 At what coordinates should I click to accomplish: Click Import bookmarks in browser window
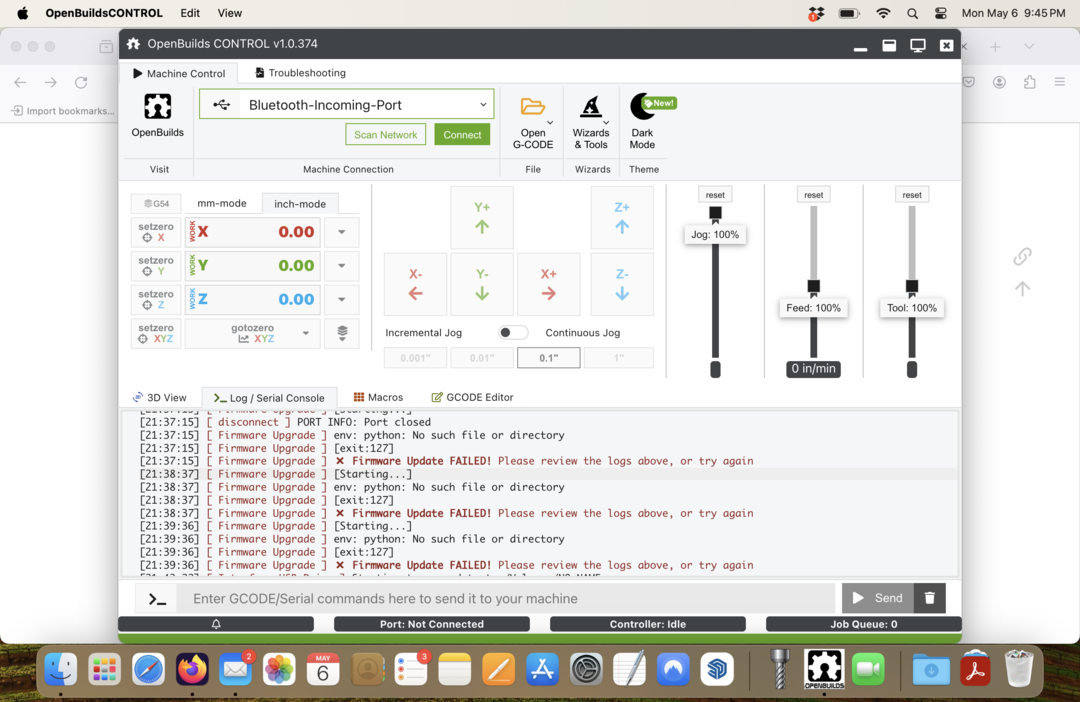point(63,111)
